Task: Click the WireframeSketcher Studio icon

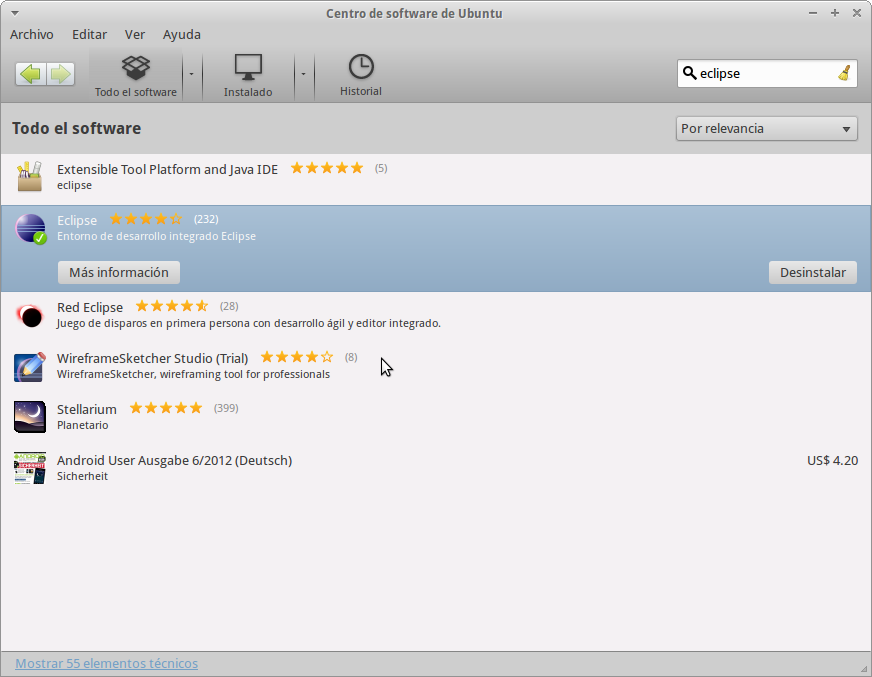Action: pyautogui.click(x=30, y=366)
